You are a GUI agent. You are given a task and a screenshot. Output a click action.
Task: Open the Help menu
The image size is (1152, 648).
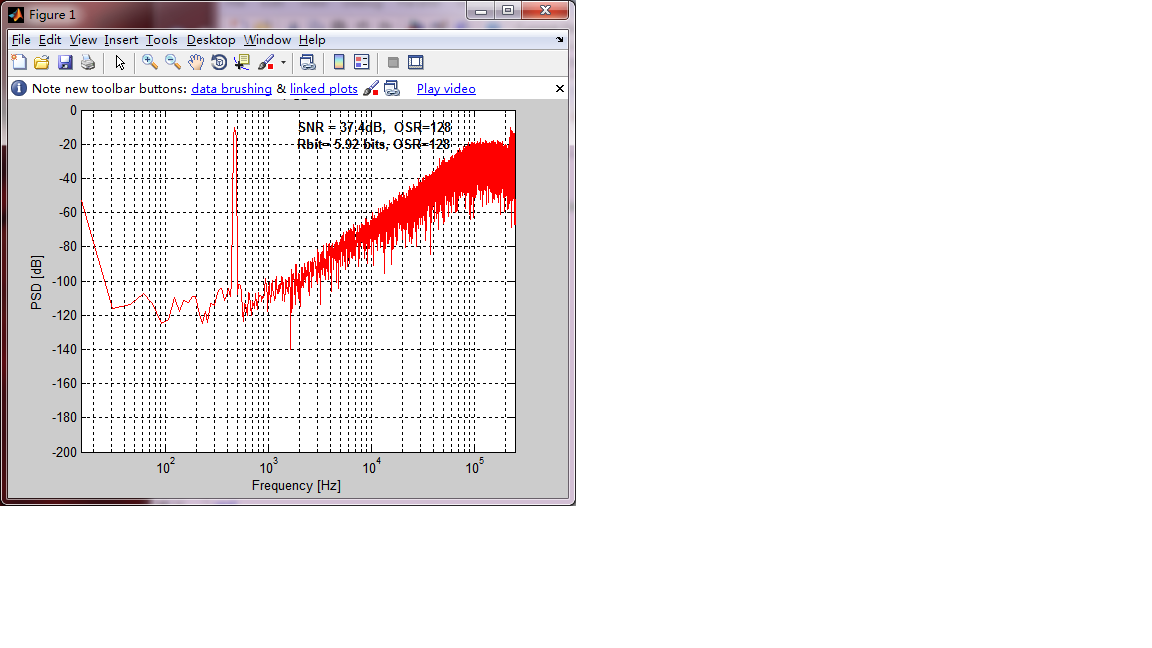click(x=312, y=40)
